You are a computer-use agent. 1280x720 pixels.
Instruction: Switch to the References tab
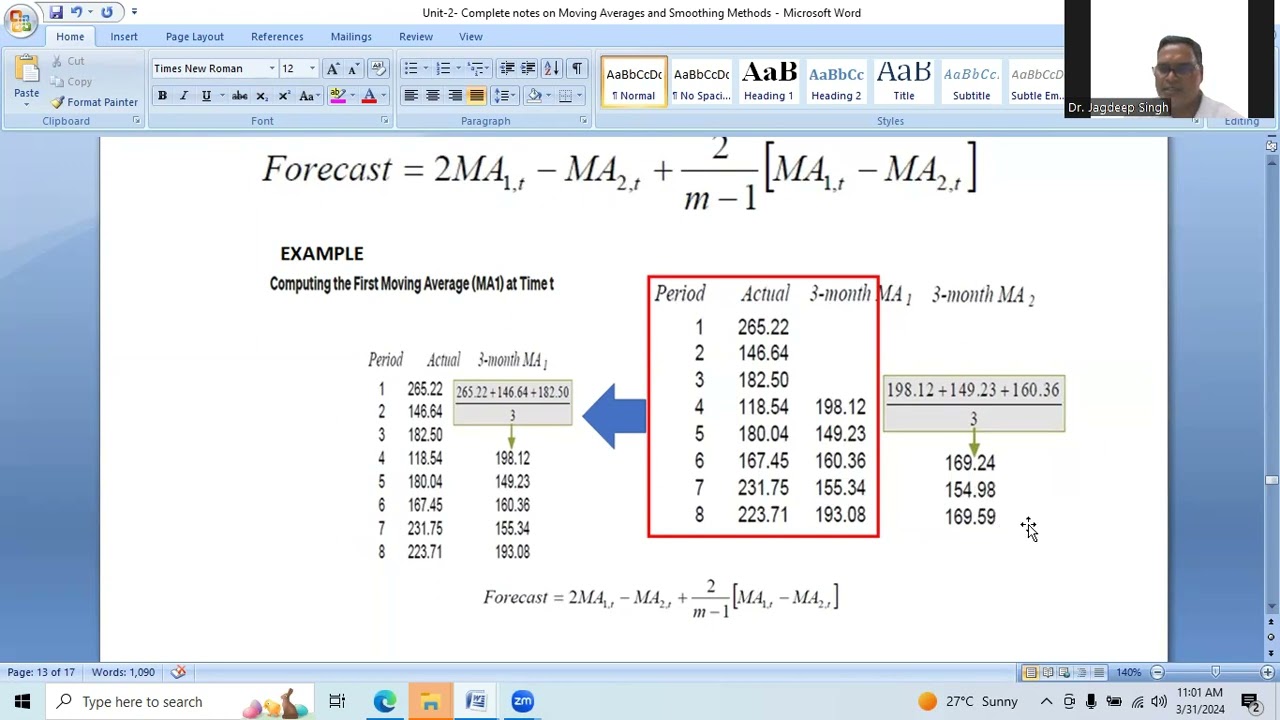pos(277,37)
